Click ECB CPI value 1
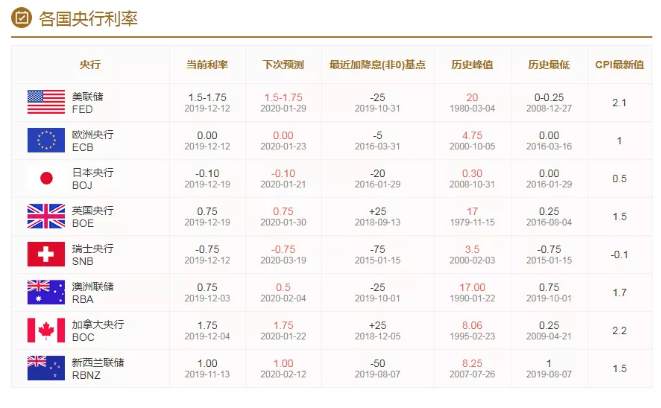This screenshot has height=408, width=661. pos(619,140)
